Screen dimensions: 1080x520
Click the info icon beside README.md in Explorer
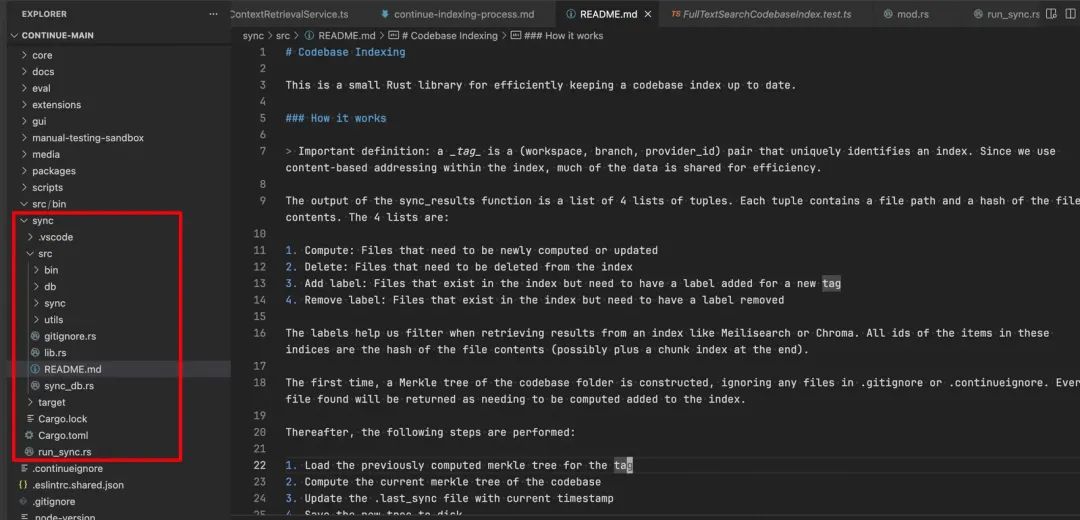(36, 369)
